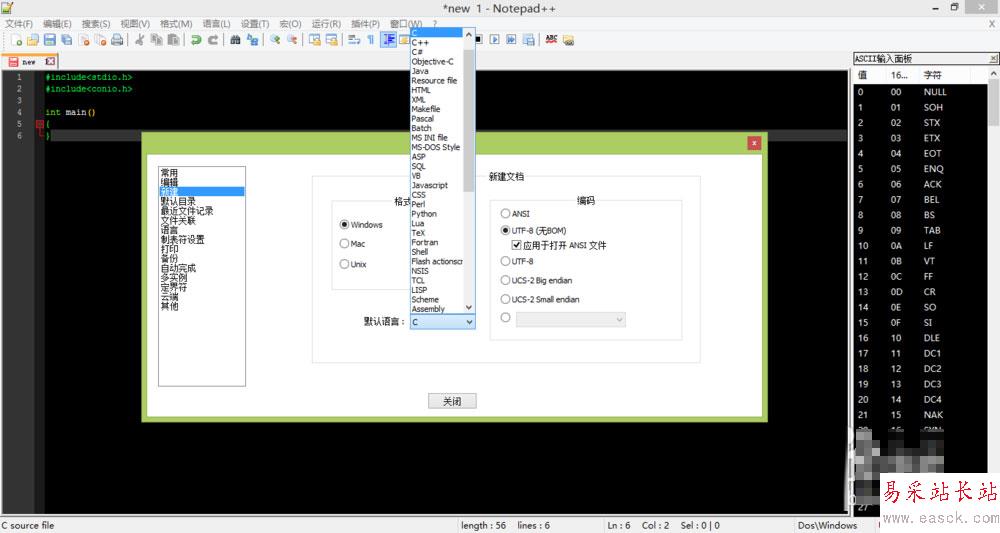Screen dimensions: 1000x533
Task: Select 常用 in the preferences category list
Action: tap(202, 173)
